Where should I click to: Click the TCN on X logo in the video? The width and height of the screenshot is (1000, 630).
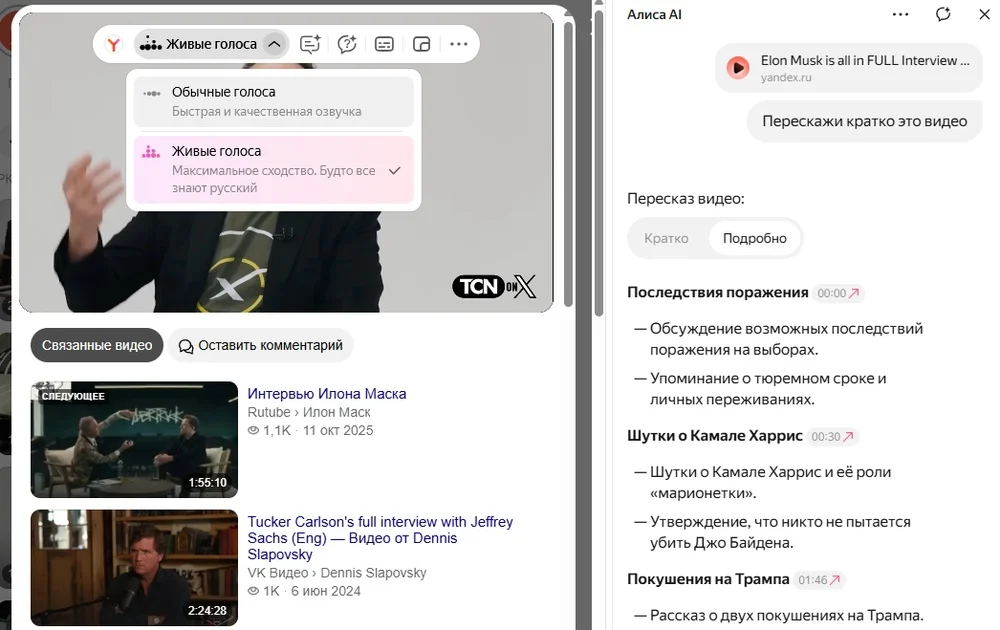494,287
